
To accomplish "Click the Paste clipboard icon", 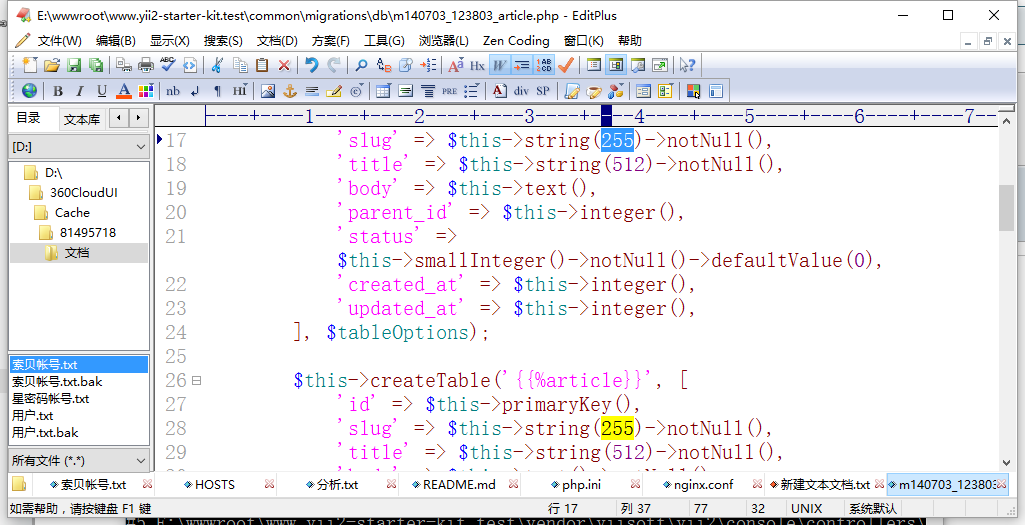I will coord(262,65).
